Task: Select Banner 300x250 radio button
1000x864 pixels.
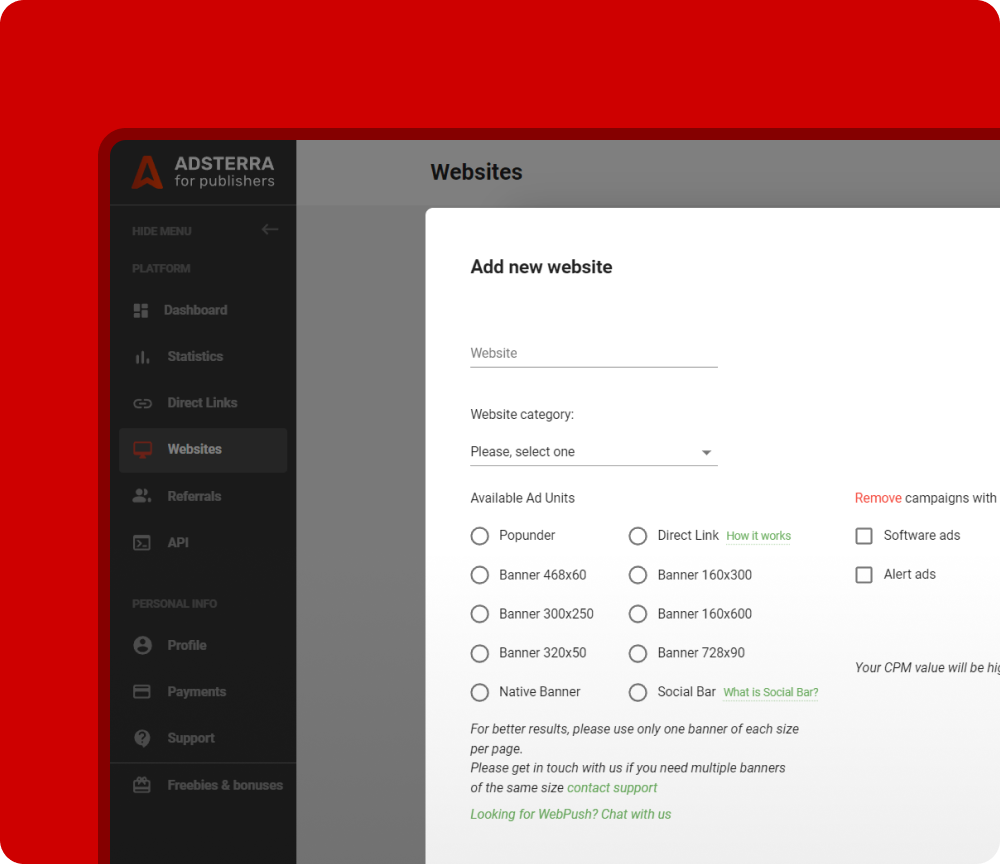Action: coord(480,614)
